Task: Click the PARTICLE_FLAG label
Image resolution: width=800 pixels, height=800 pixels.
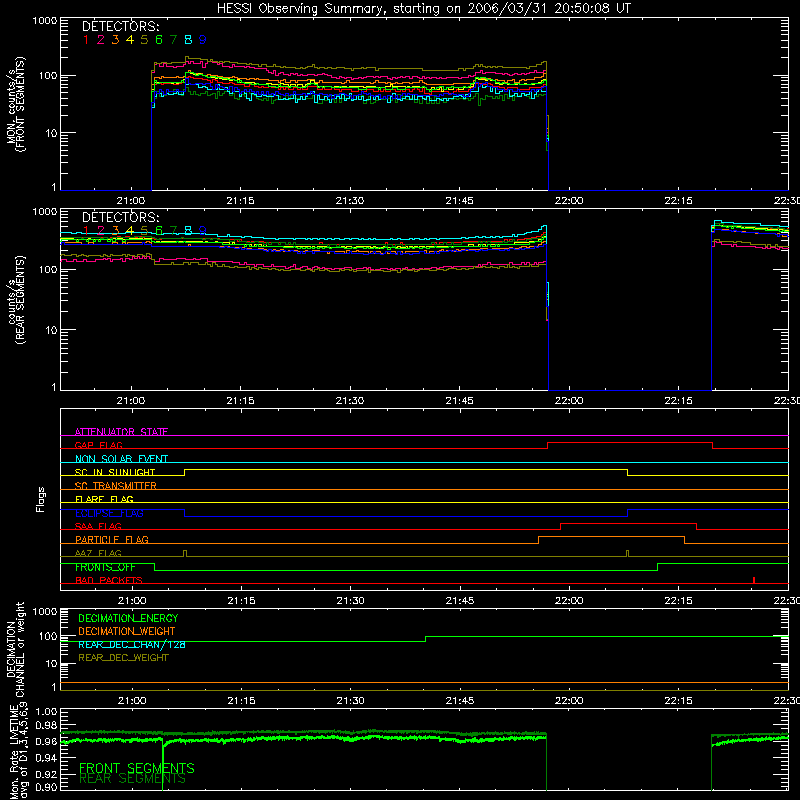Action: pyautogui.click(x=112, y=539)
